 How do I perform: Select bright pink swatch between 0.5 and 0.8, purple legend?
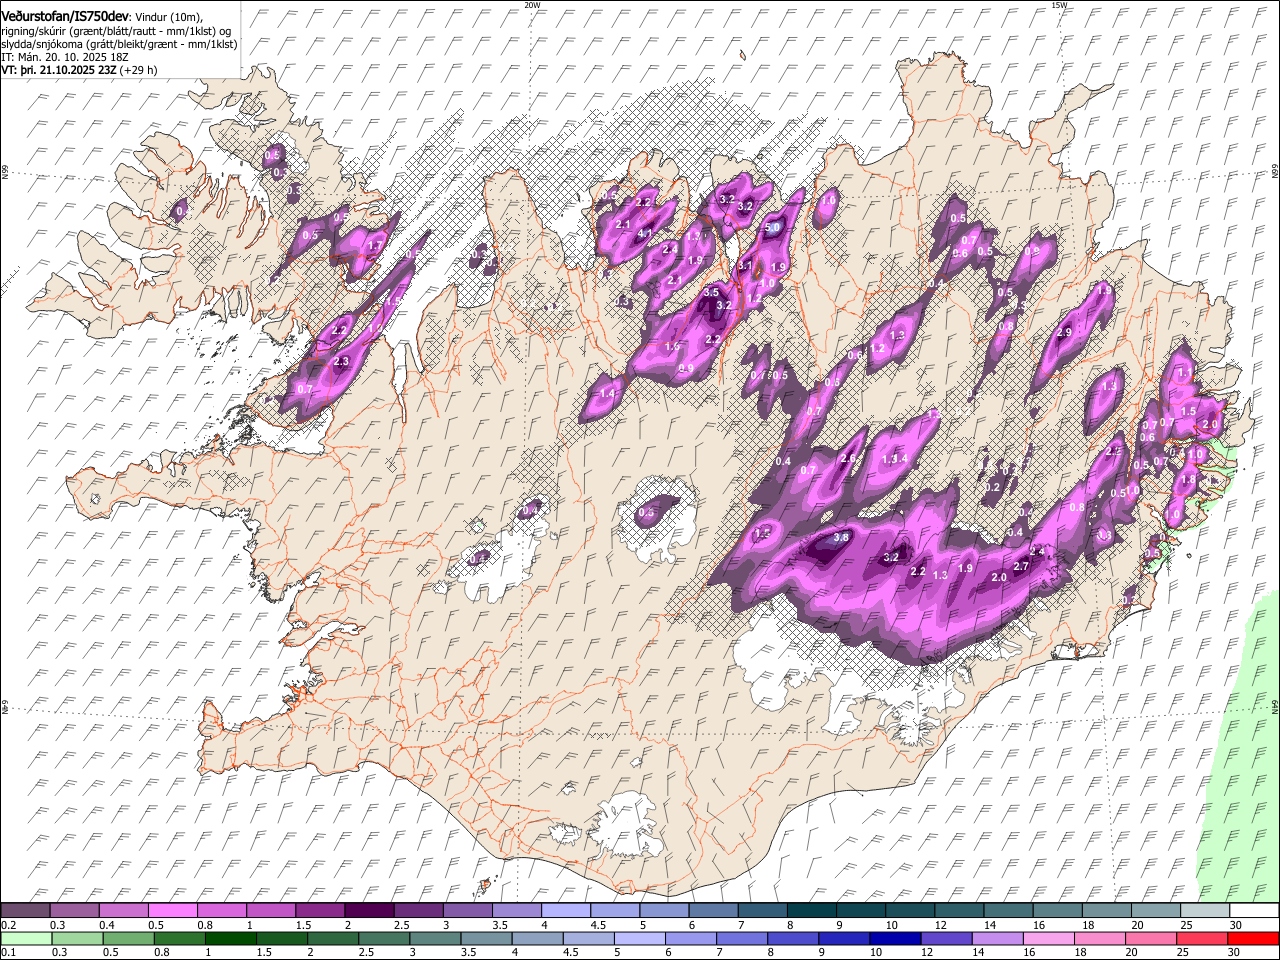pyautogui.click(x=172, y=910)
